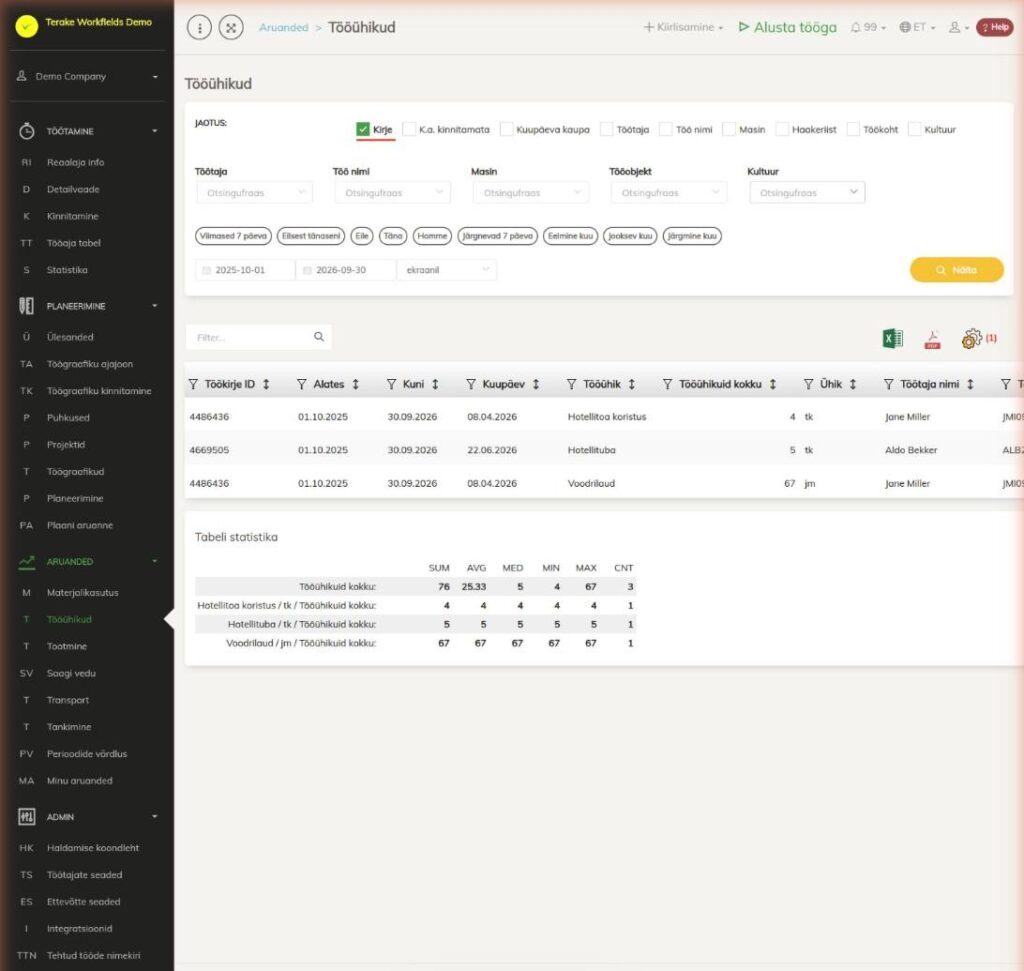The height and width of the screenshot is (971, 1024).
Task: Click the yellow Näita button
Action: [956, 270]
